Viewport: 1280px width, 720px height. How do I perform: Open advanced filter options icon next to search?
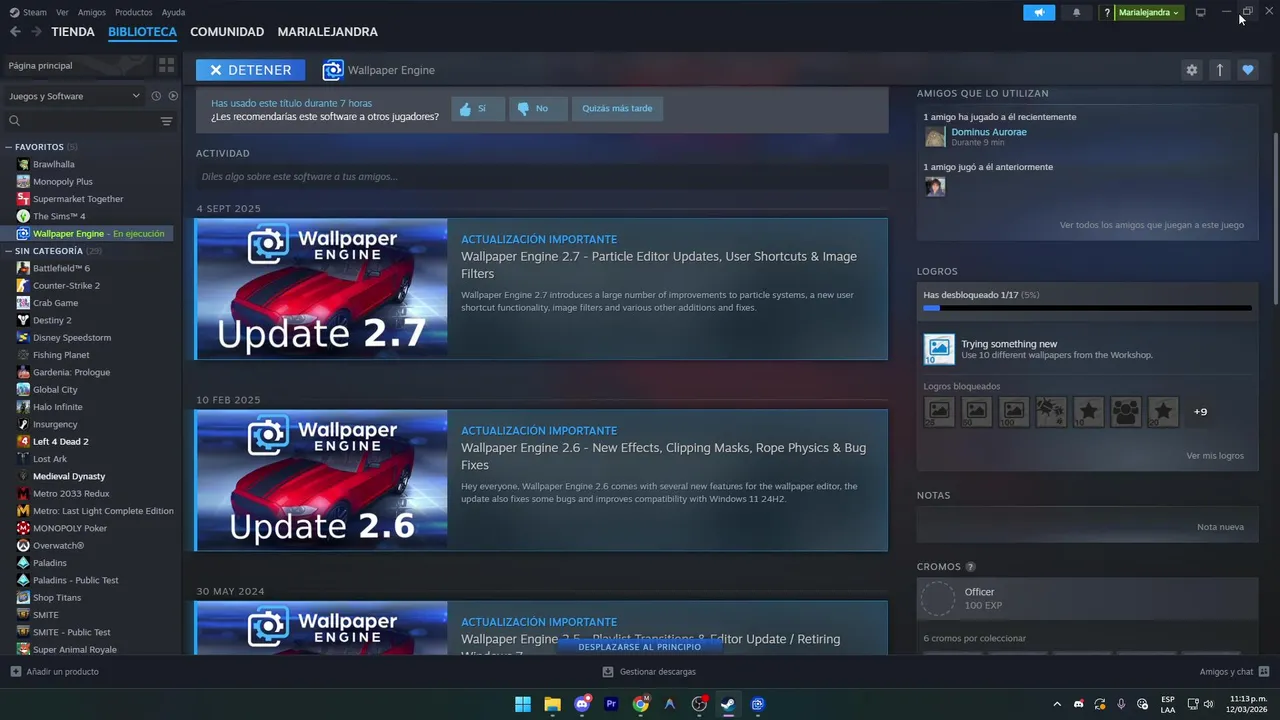[167, 121]
